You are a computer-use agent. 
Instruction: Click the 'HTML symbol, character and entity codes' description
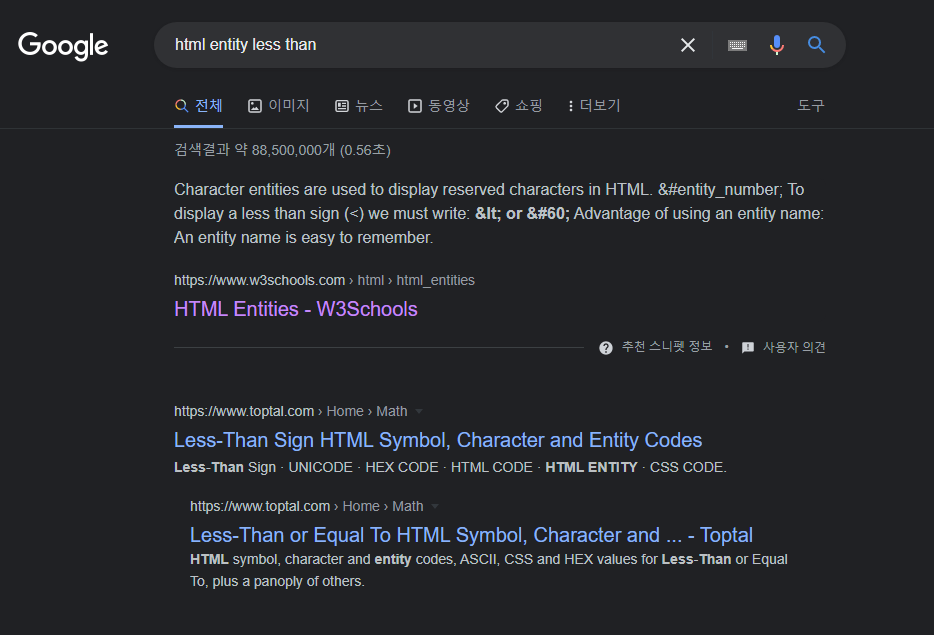click(x=488, y=570)
